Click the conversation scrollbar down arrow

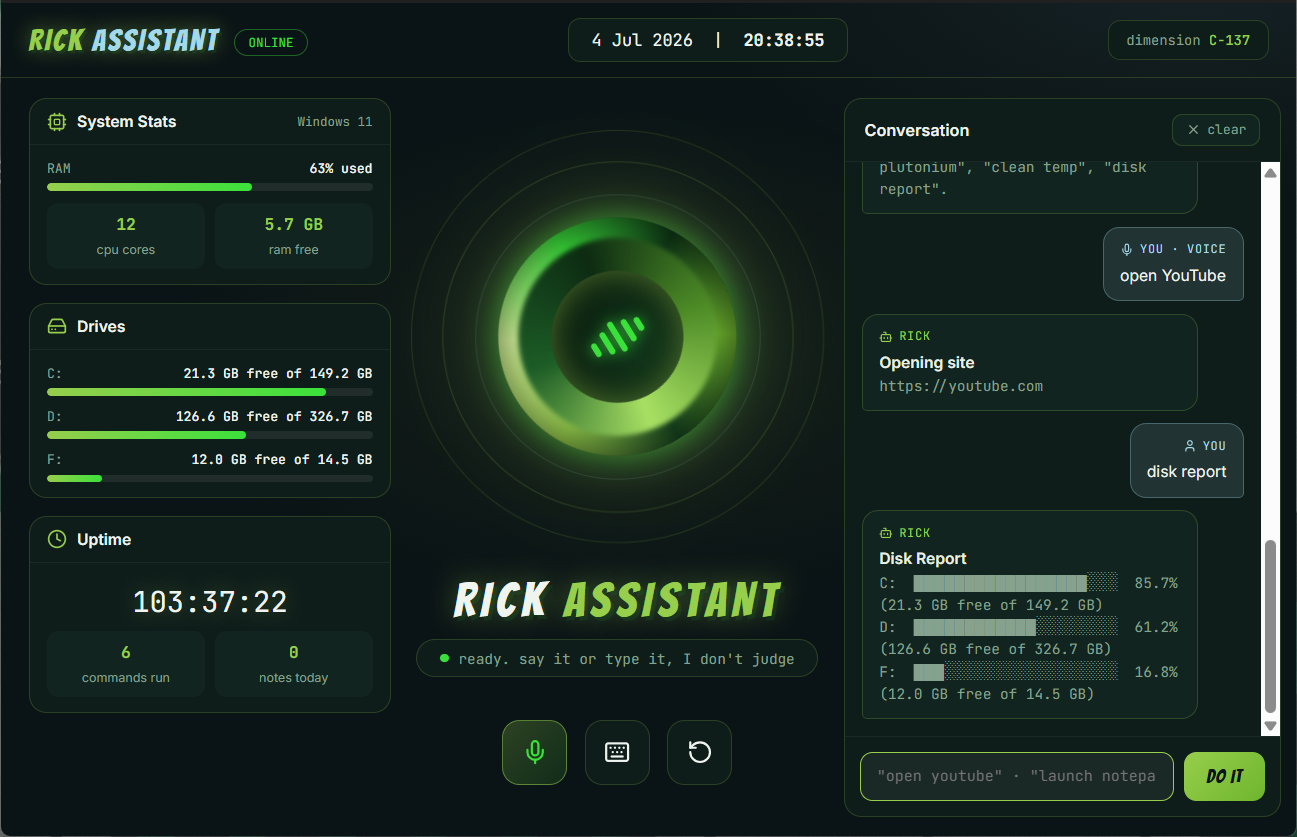pos(1271,726)
